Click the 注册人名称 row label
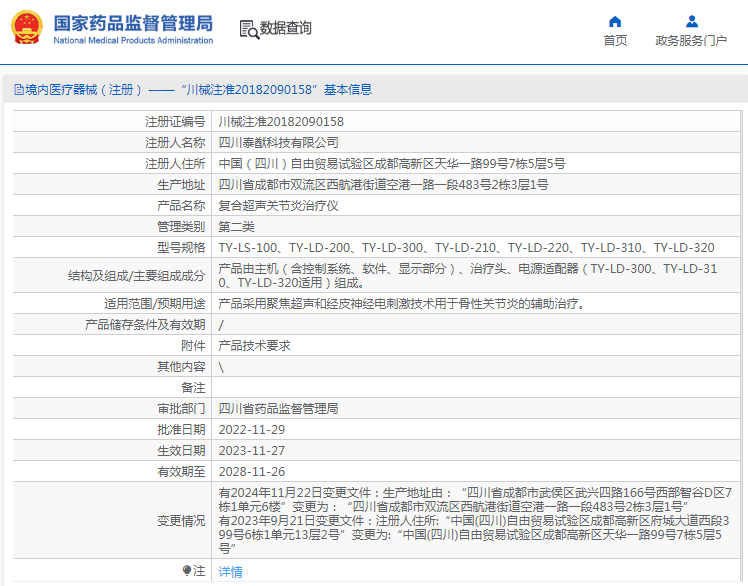Screen dimensions: 748x586 coord(175,143)
